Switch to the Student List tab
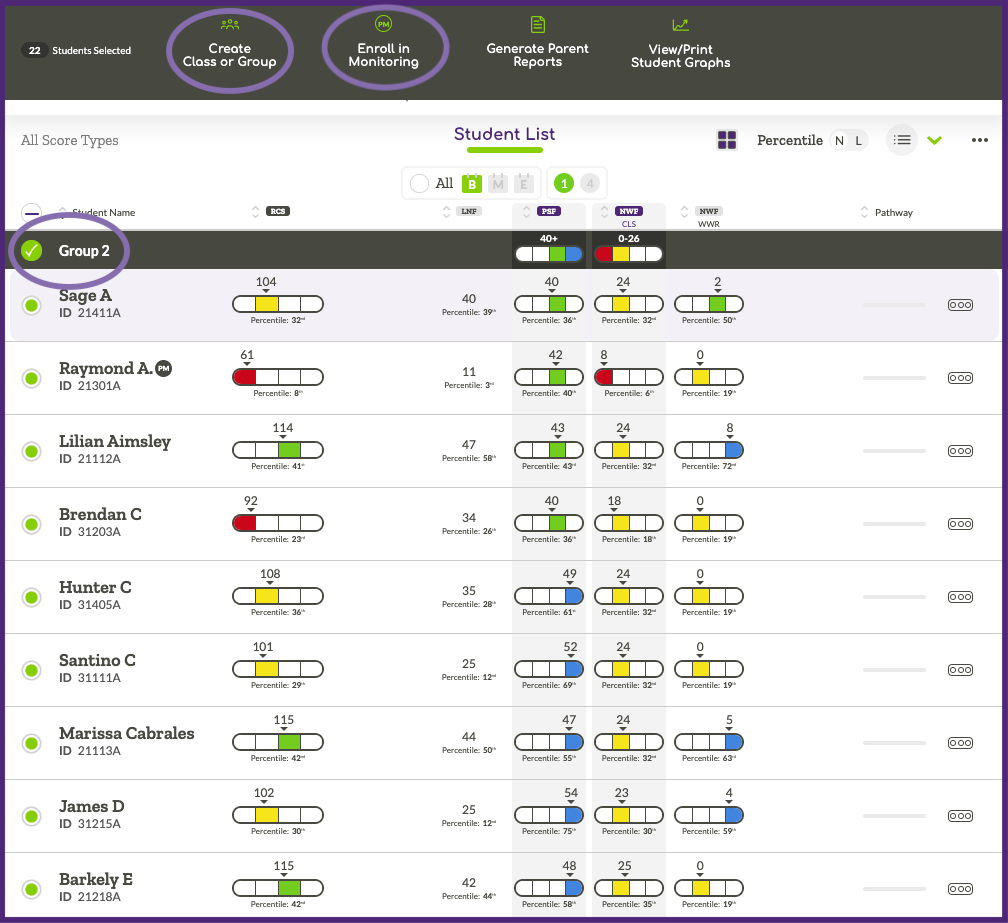This screenshot has height=923, width=1008. (504, 133)
